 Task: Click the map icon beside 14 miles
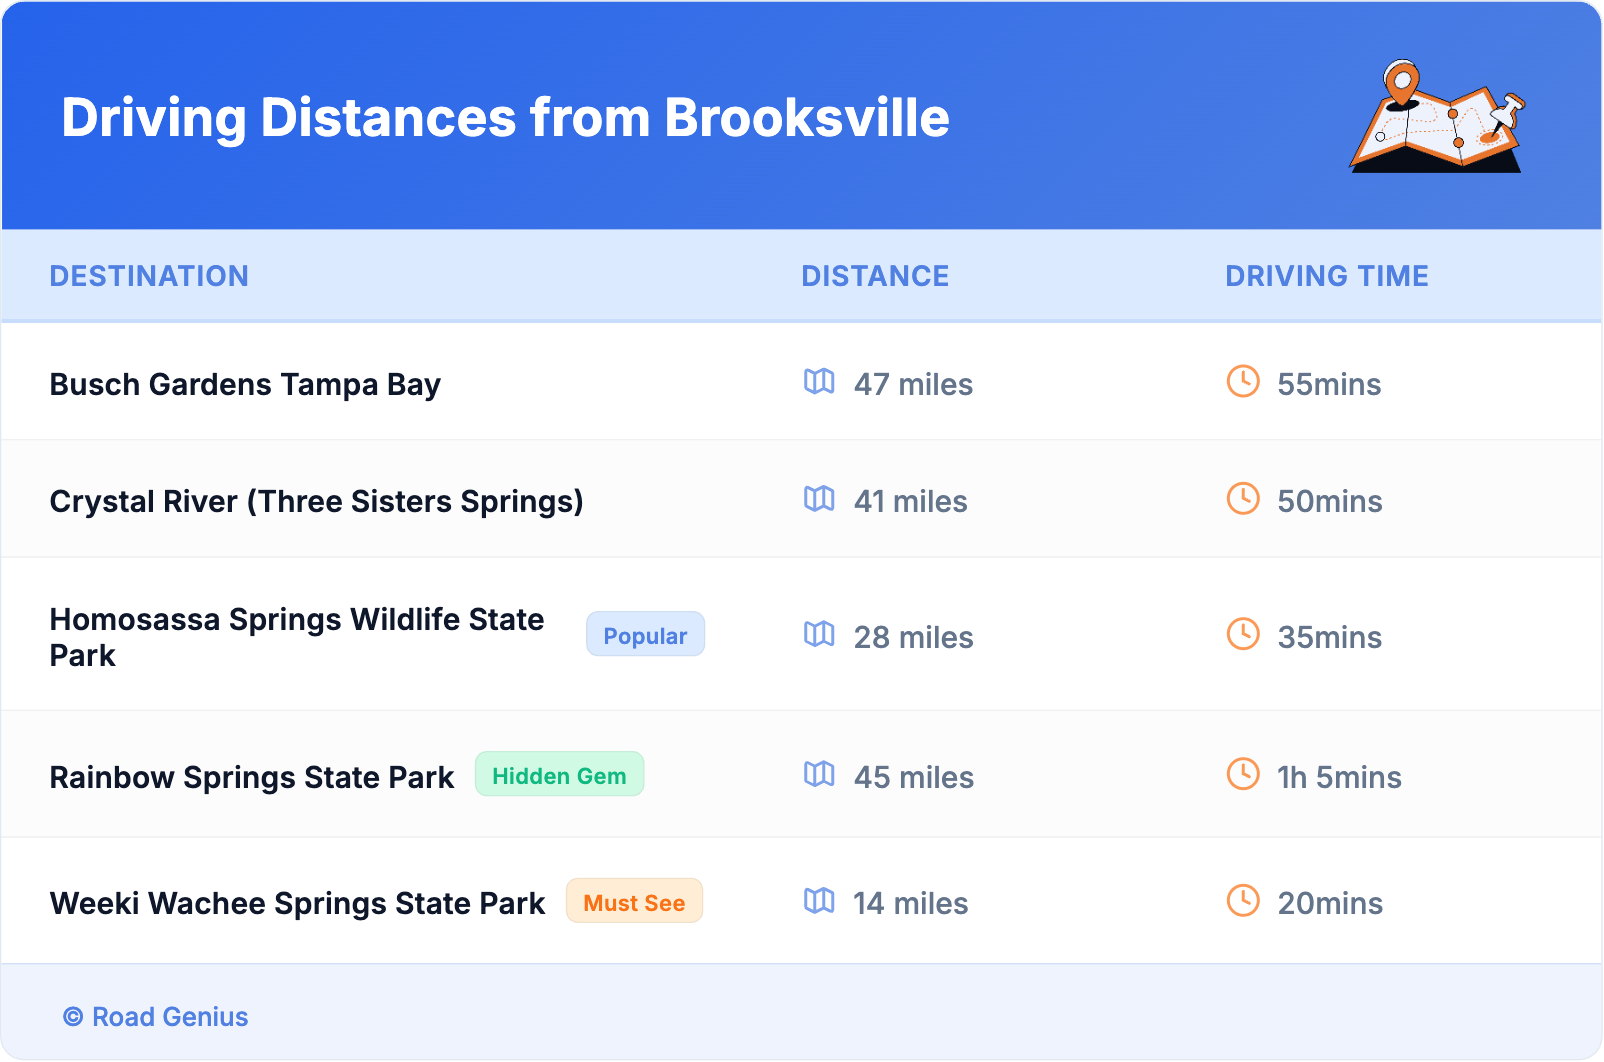819,901
